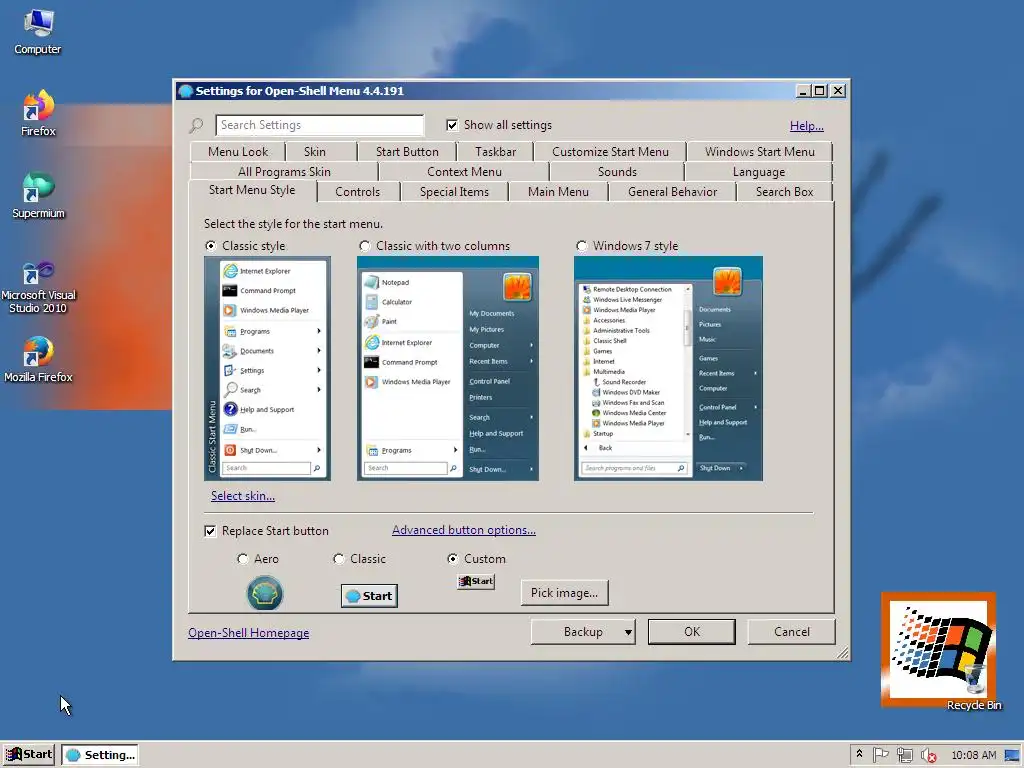Open the Backup dropdown arrow
Screen dimensions: 1024x768
(x=628, y=632)
